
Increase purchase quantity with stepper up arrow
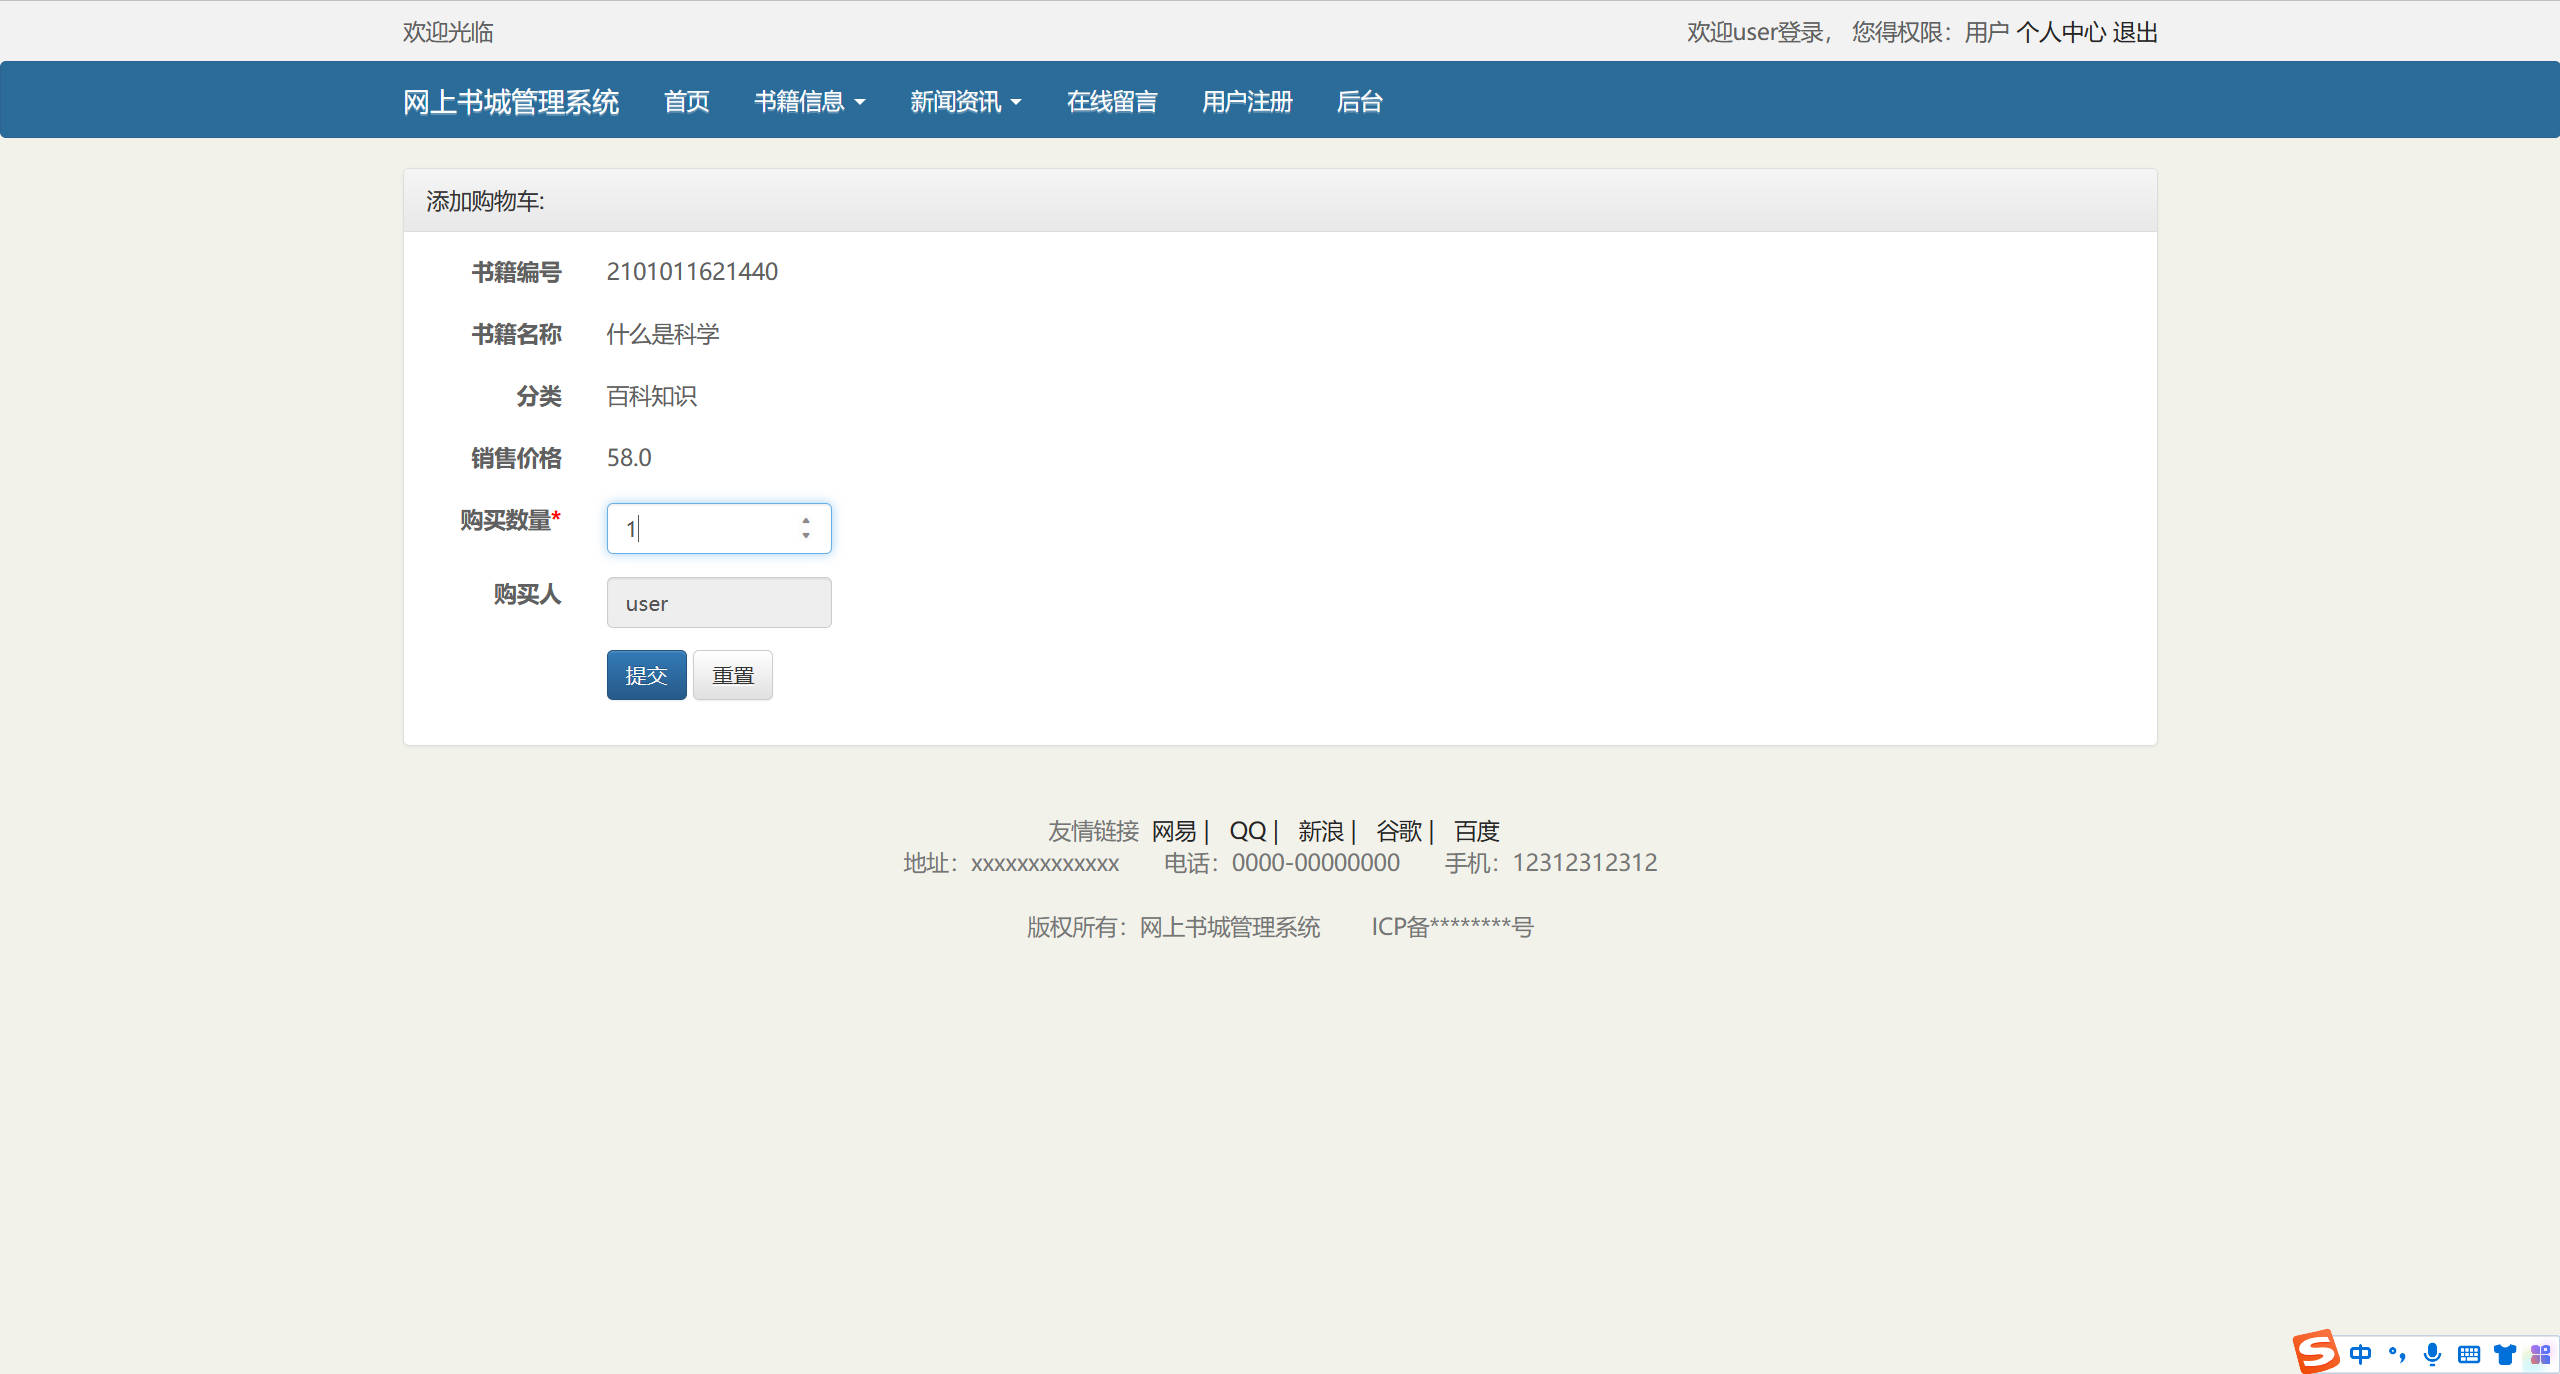pyautogui.click(x=806, y=520)
